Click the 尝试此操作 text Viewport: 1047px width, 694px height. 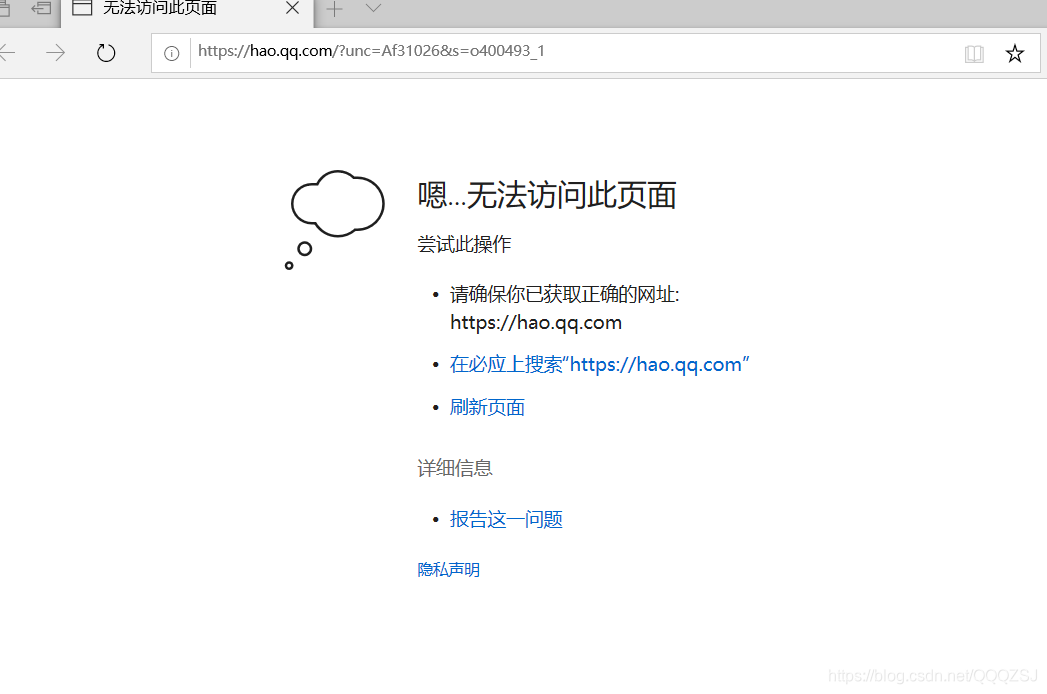(464, 244)
